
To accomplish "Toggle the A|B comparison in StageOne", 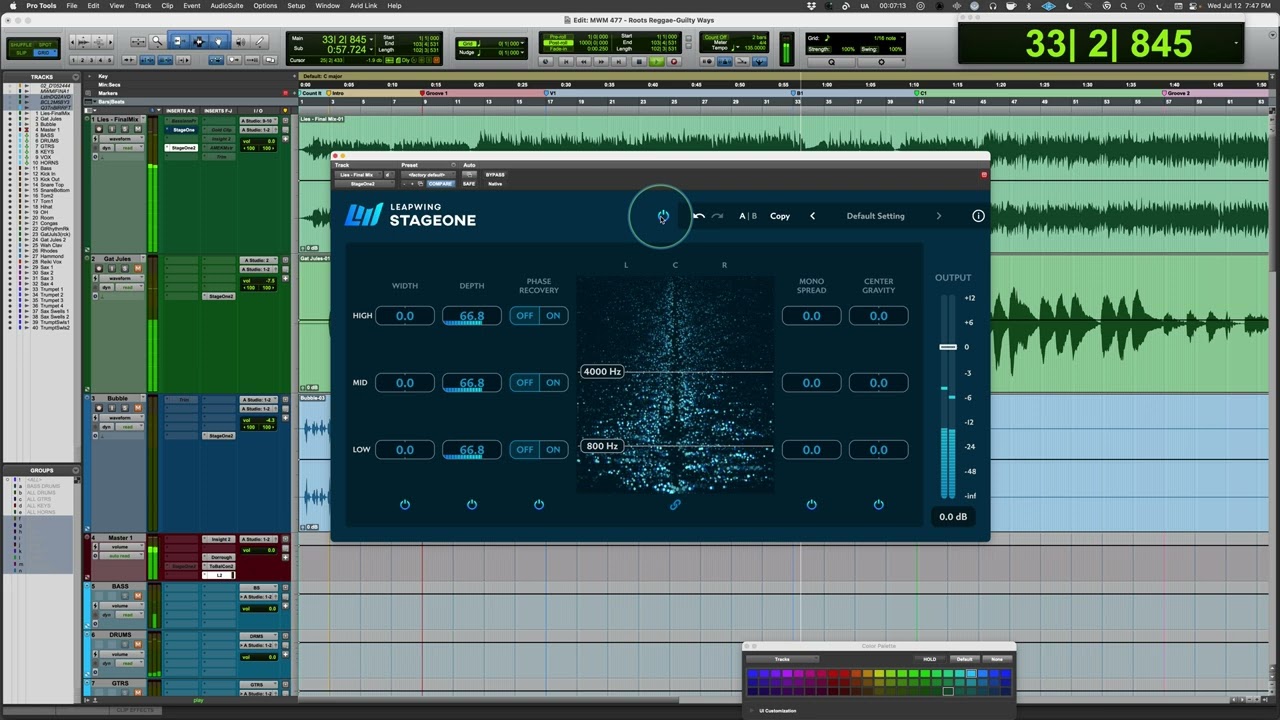I will pyautogui.click(x=748, y=216).
